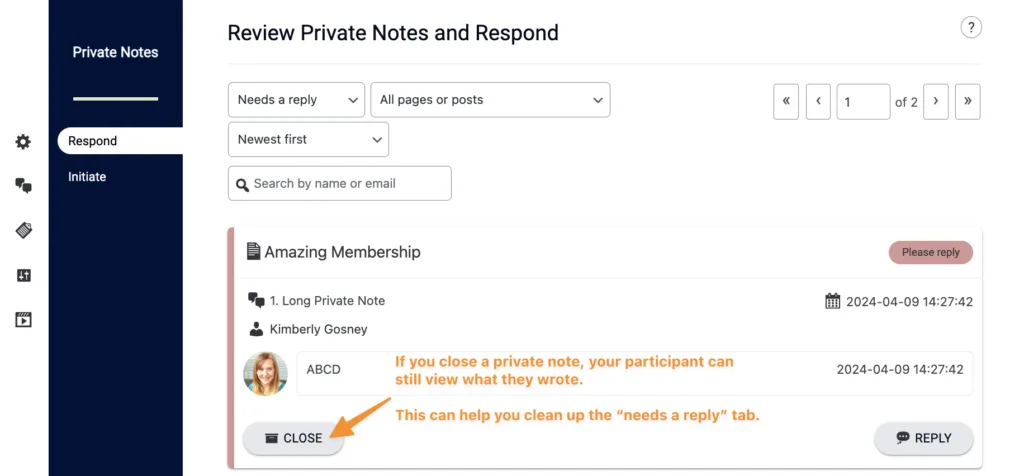This screenshot has height=476, width=1024.
Task: Switch to the Initiate tab
Action: (x=87, y=177)
